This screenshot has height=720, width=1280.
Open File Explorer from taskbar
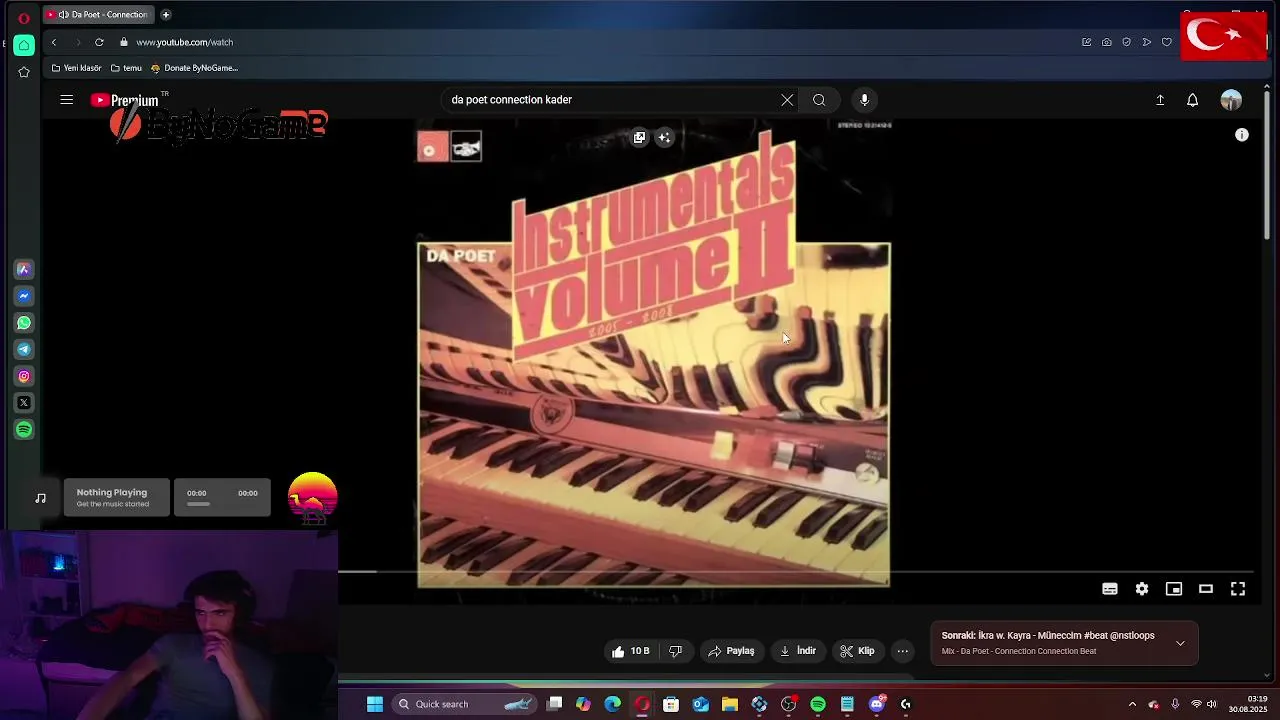pyautogui.click(x=730, y=704)
